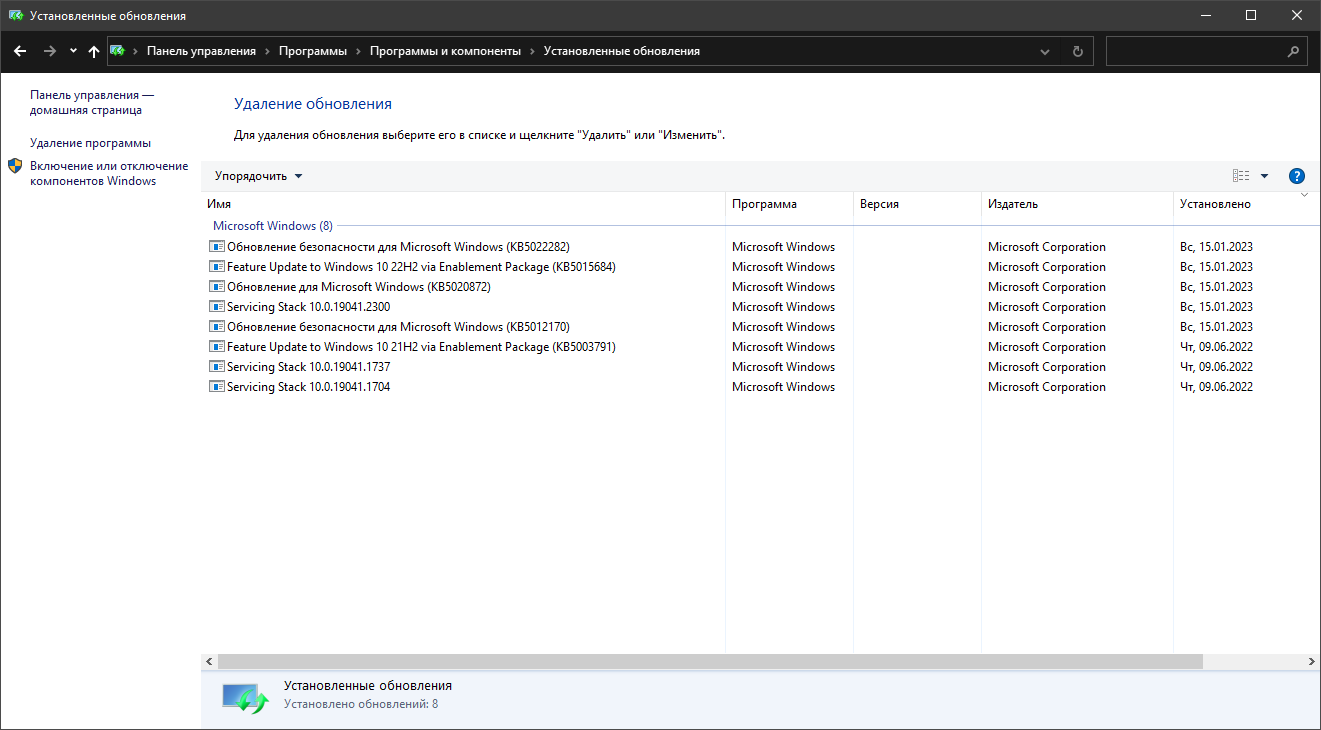Open the recent locations dropdown arrow

[x=73, y=51]
